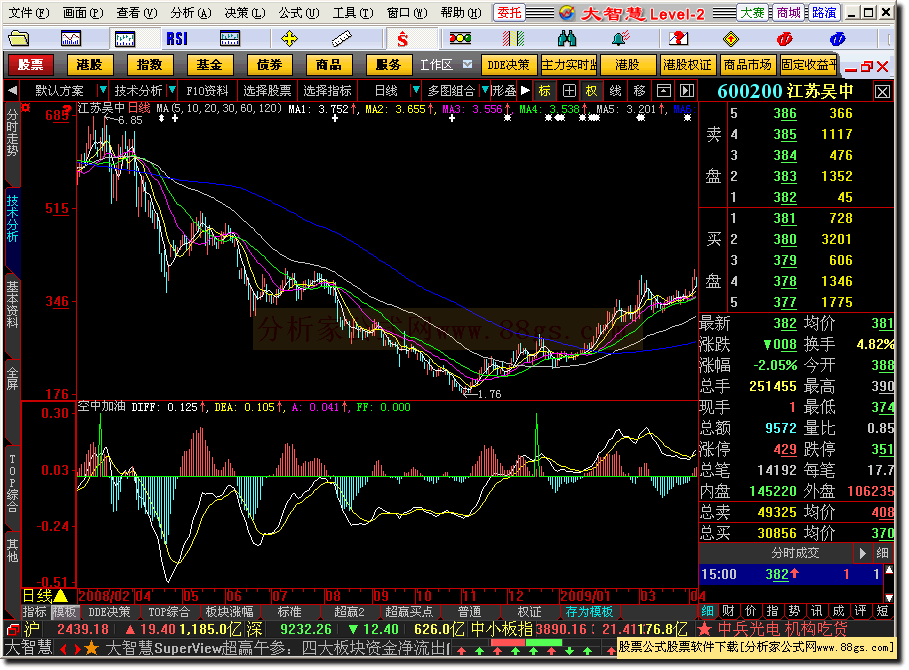Expand the 多图组合 dropdown arrow
909x670 pixels.
tap(485, 90)
